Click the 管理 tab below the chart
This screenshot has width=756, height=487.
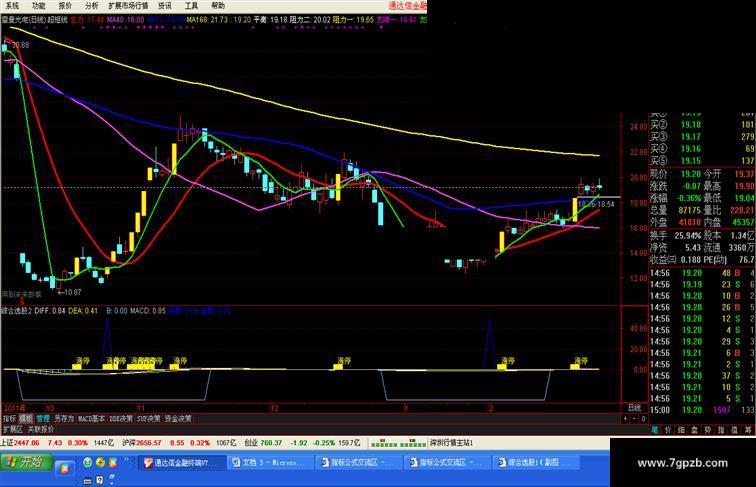tap(43, 419)
